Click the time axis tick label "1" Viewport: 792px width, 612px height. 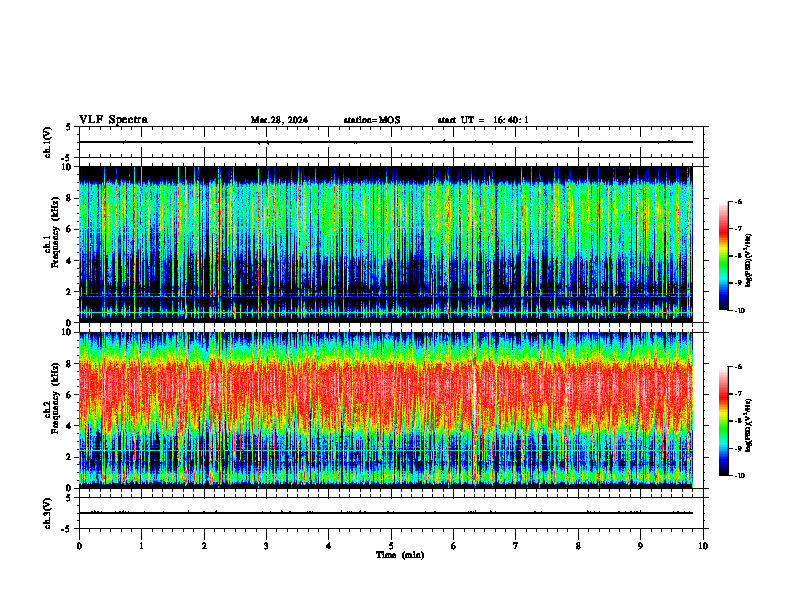pyautogui.click(x=141, y=546)
